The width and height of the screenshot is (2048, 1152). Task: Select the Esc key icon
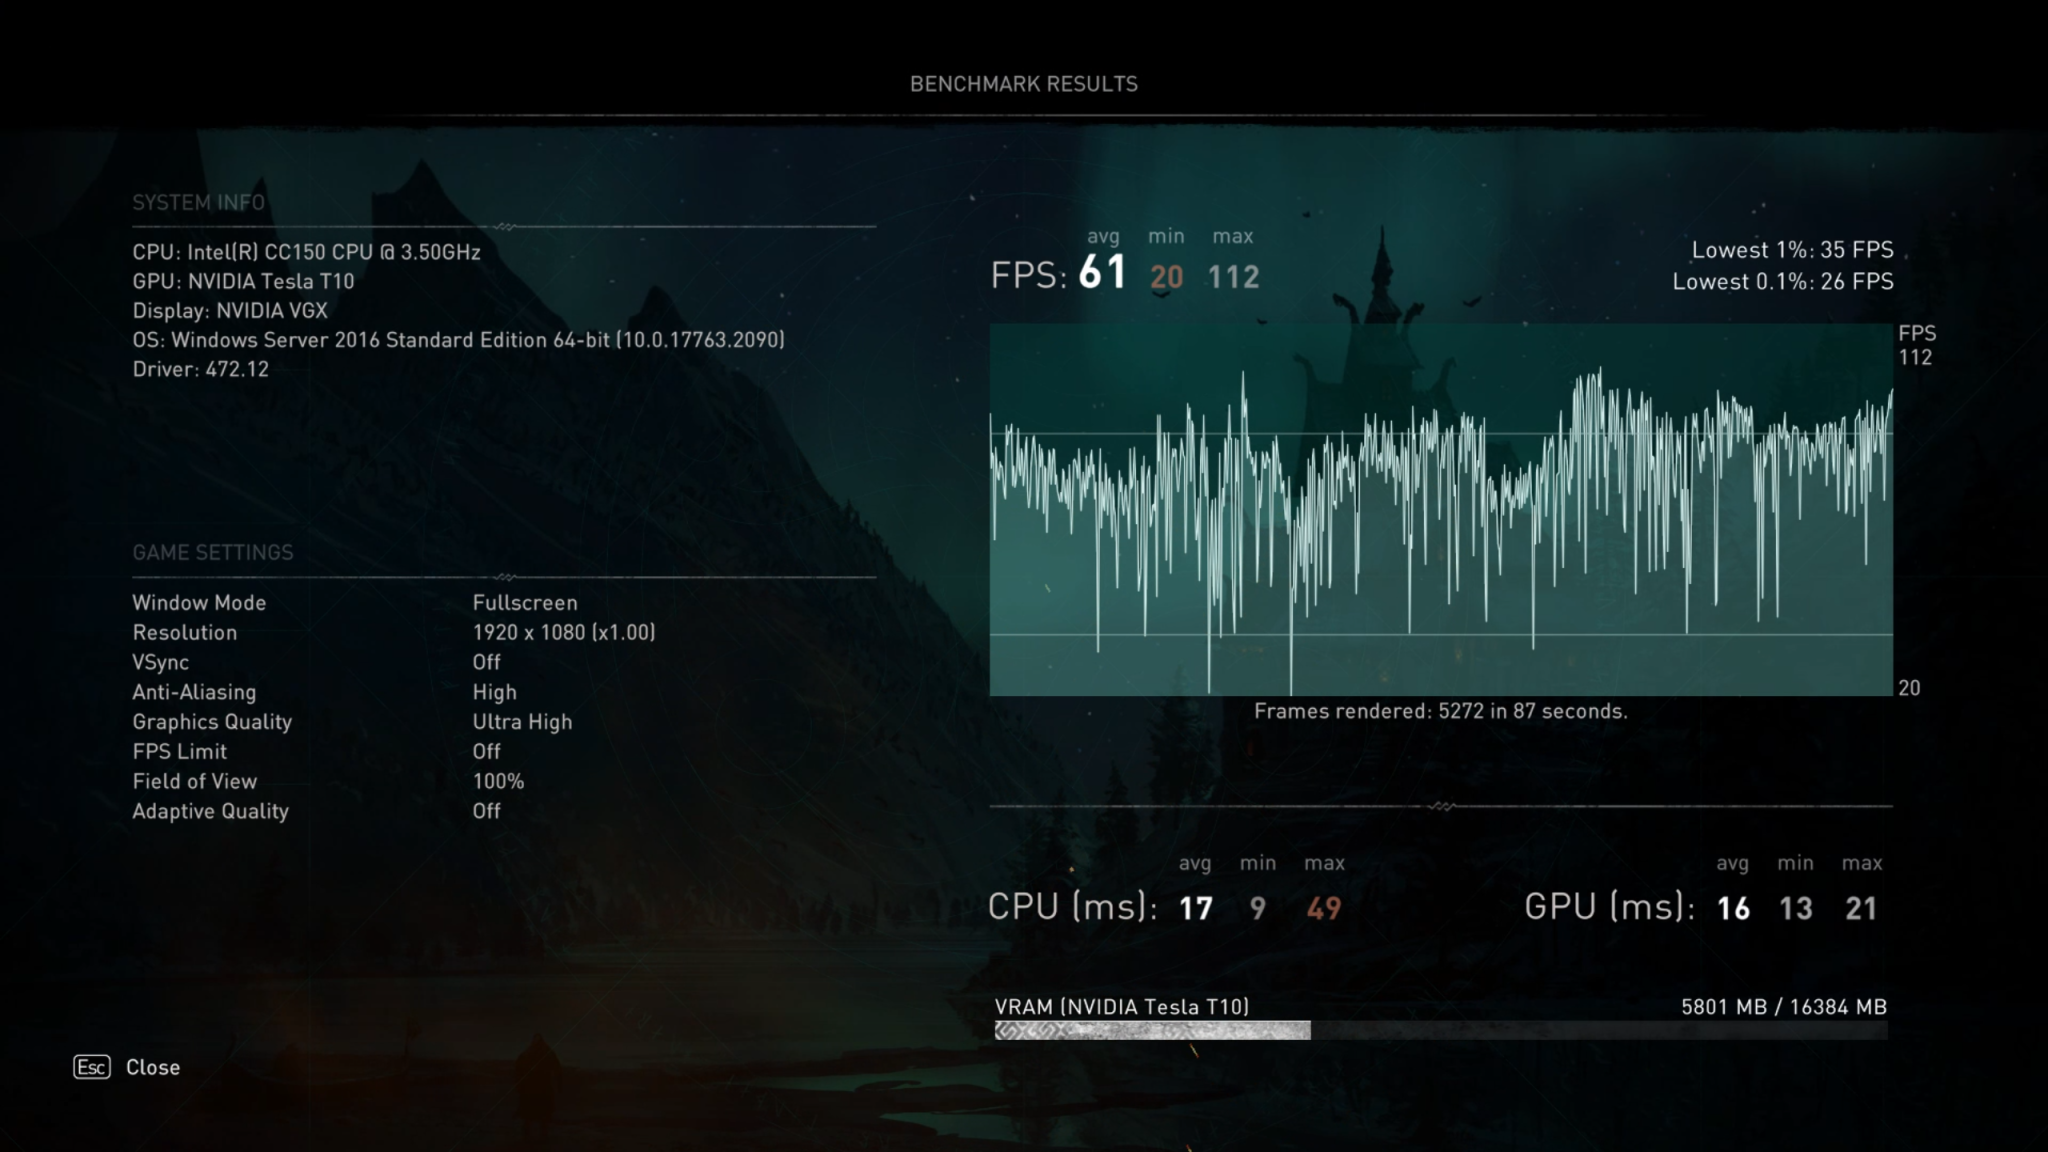tap(91, 1068)
